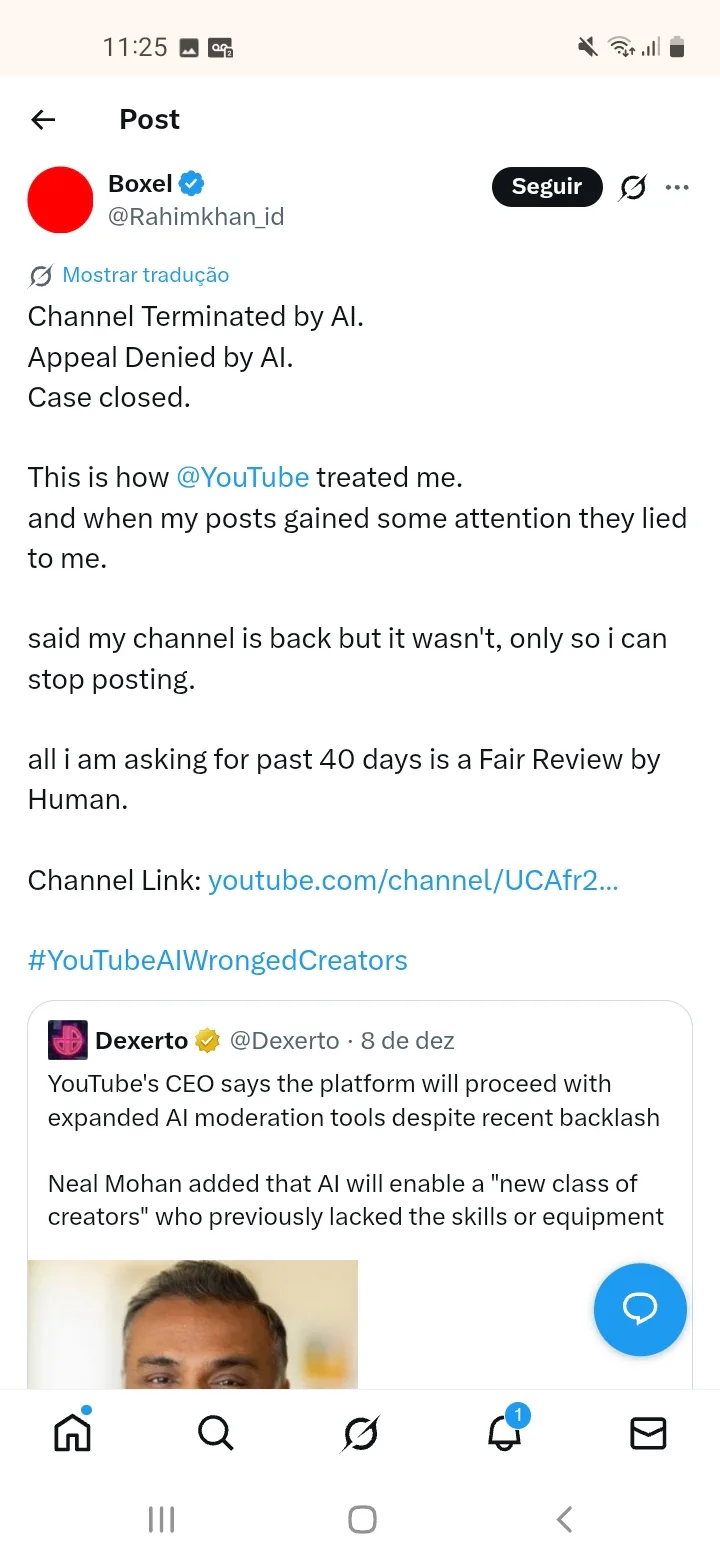
Task: Tap the Seguir follow button
Action: [546, 187]
